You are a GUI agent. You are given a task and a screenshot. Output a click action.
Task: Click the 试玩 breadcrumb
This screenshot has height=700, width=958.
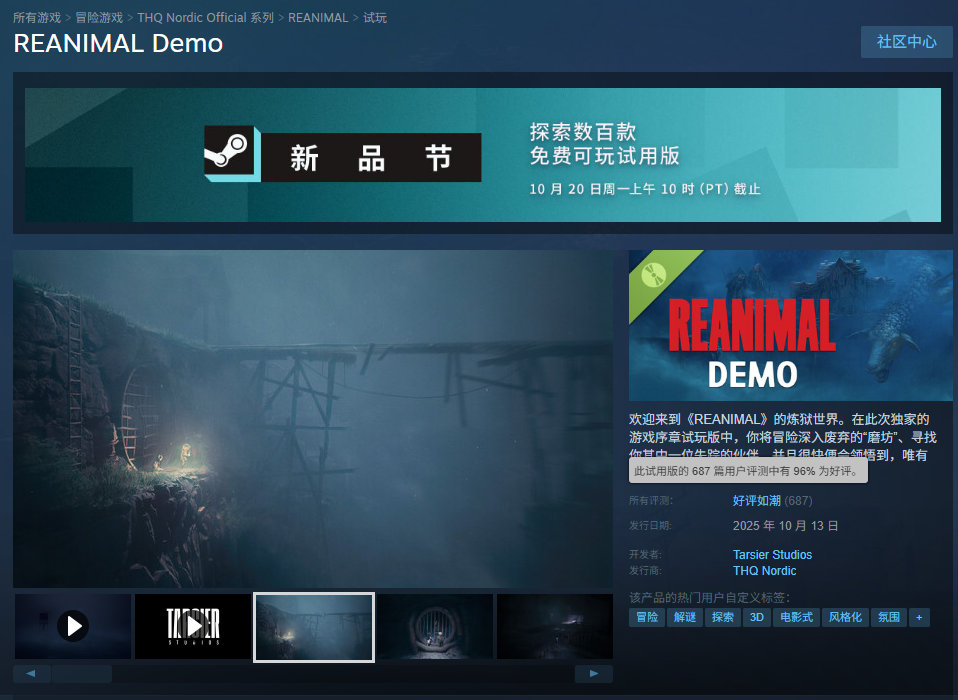375,18
